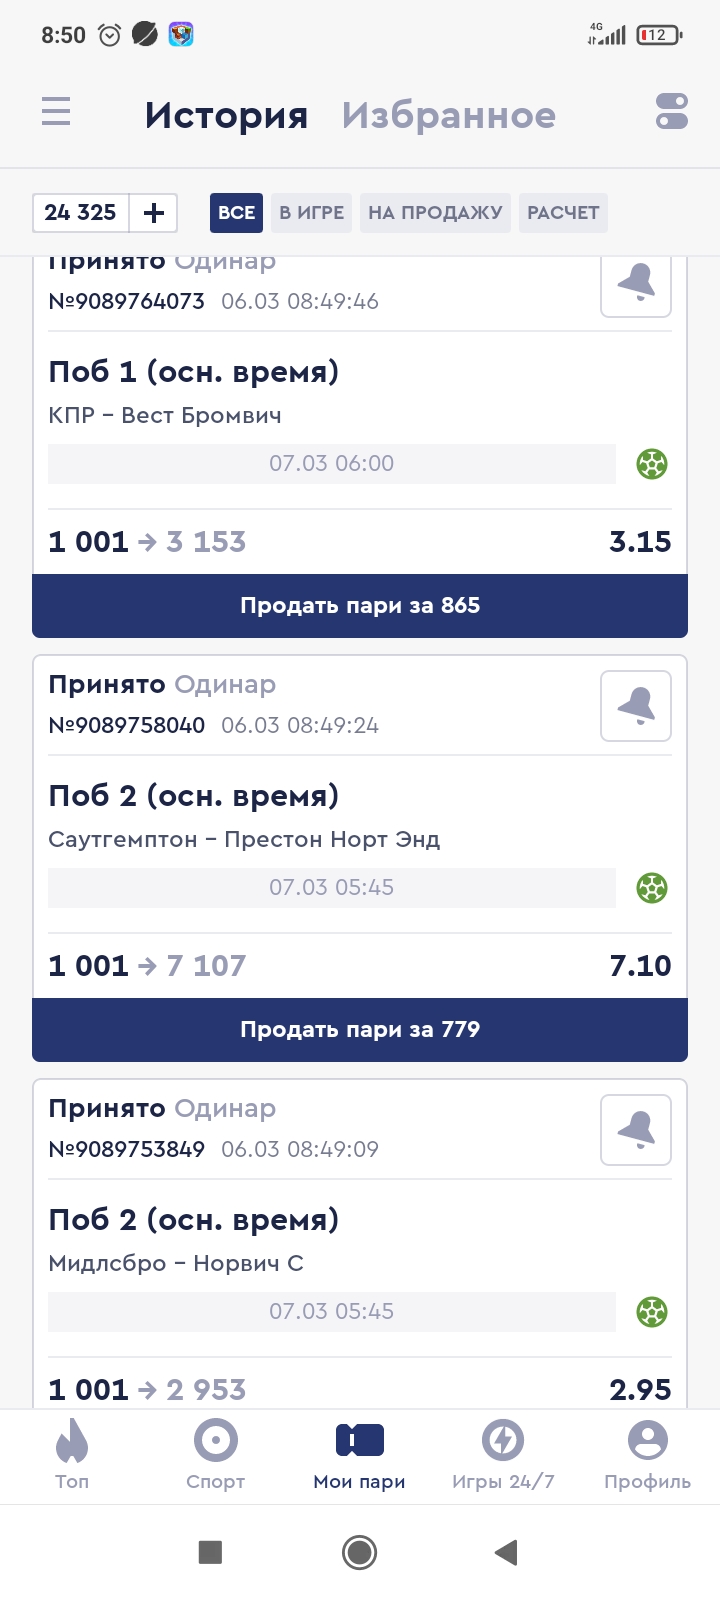720x1600 pixels.
Task: Tap football icon on Саутгемптон – Престон bet
Action: (652, 888)
